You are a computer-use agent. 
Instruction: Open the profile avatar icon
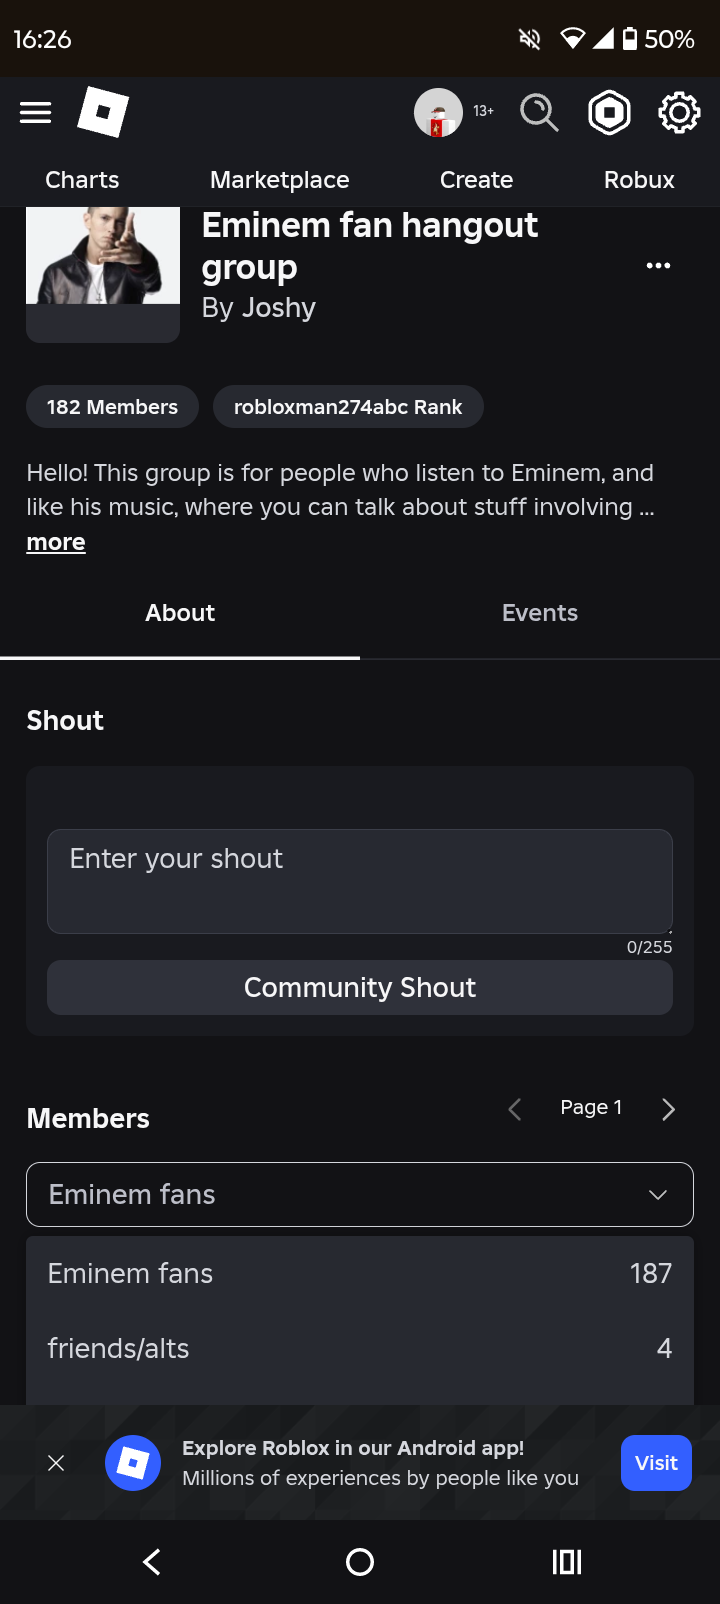(x=438, y=112)
